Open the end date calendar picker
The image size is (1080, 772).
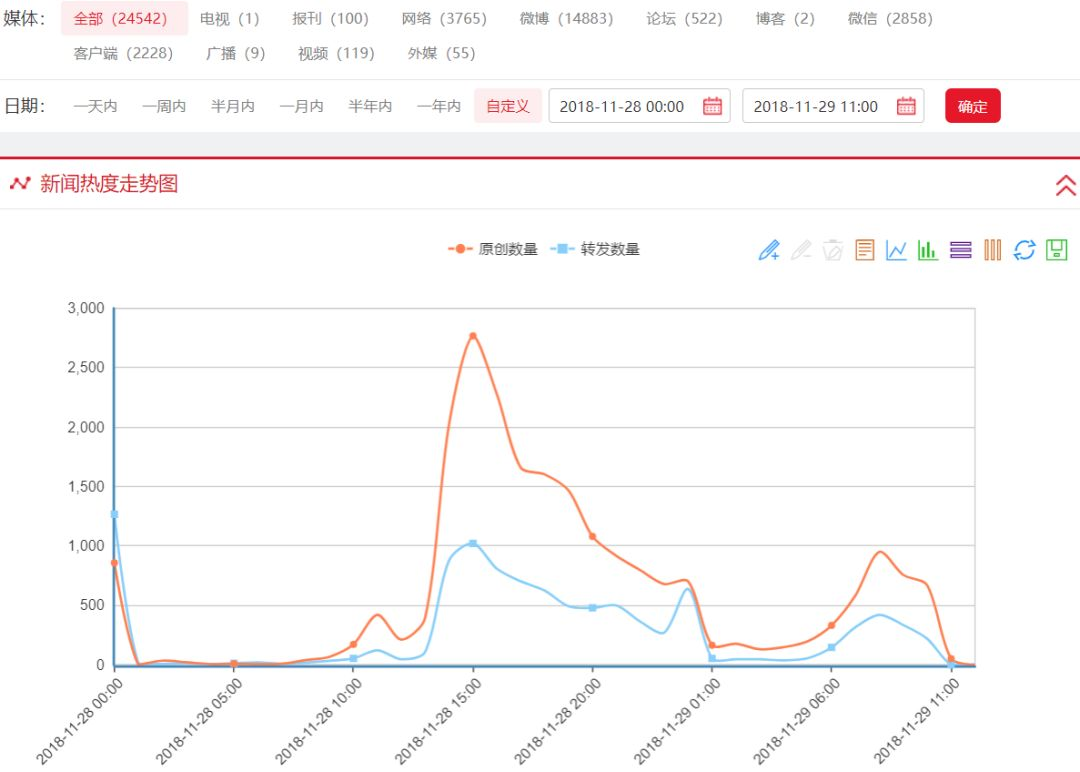pos(906,106)
